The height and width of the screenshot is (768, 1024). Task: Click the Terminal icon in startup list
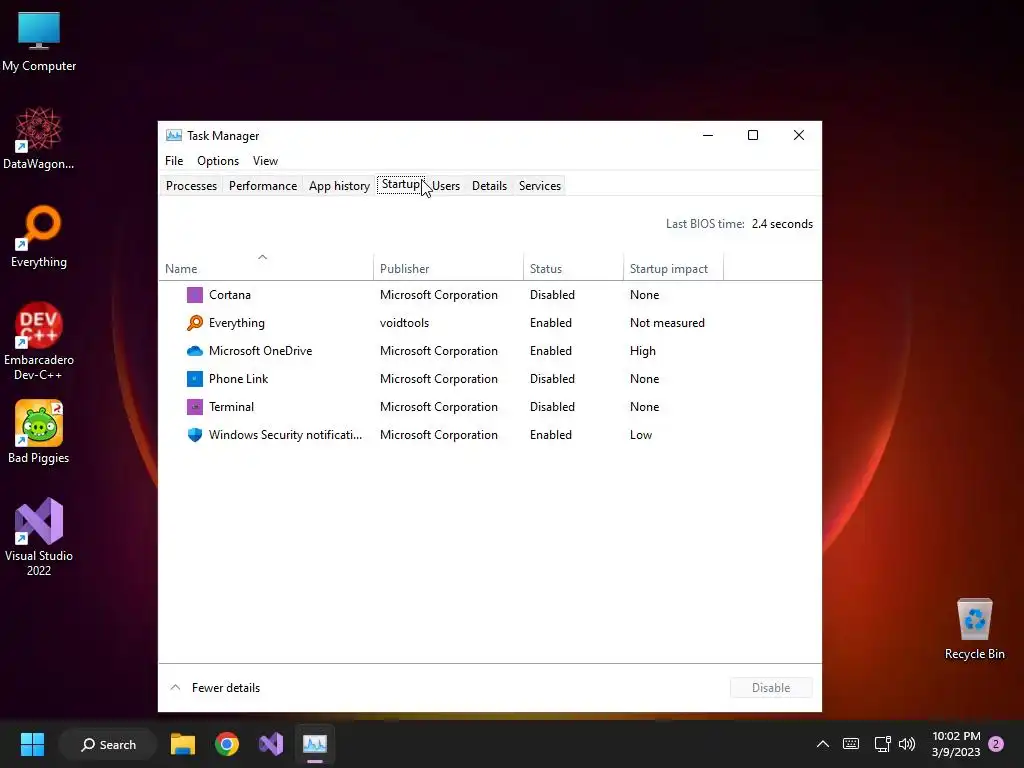click(195, 407)
